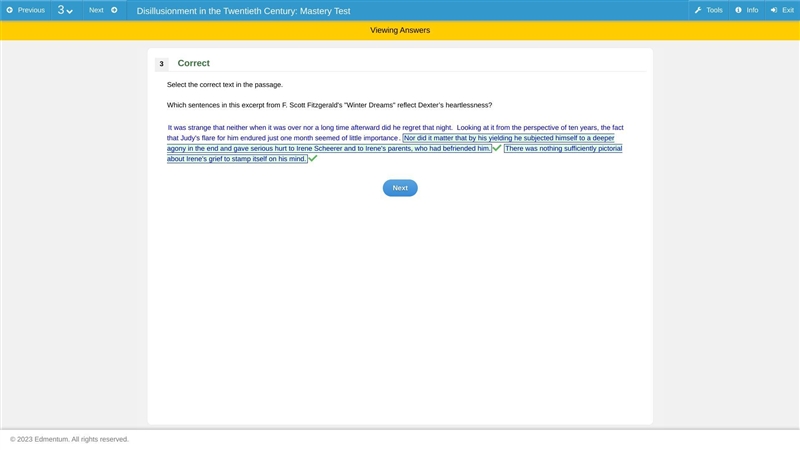The width and height of the screenshot is (800, 450).
Task: Select sentence 'Looking at it from the perspective'
Action: (395, 133)
